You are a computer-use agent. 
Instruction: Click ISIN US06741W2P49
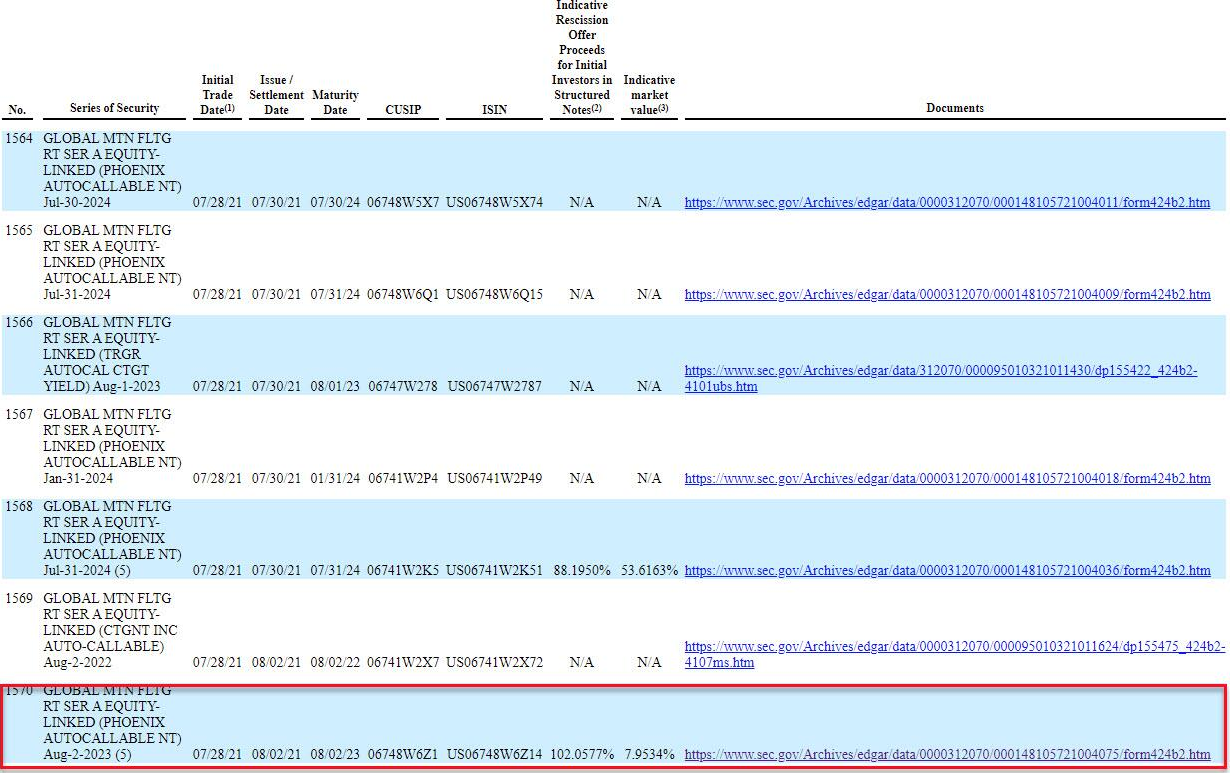pos(495,478)
